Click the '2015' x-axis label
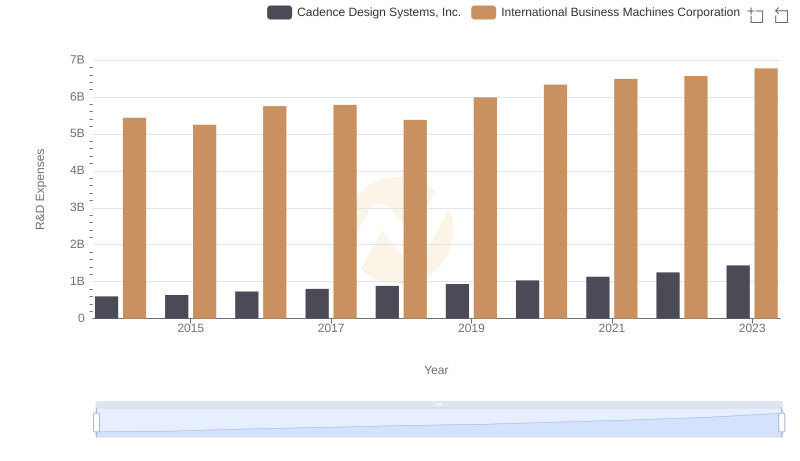Image resolution: width=800 pixels, height=461 pixels. tap(190, 328)
